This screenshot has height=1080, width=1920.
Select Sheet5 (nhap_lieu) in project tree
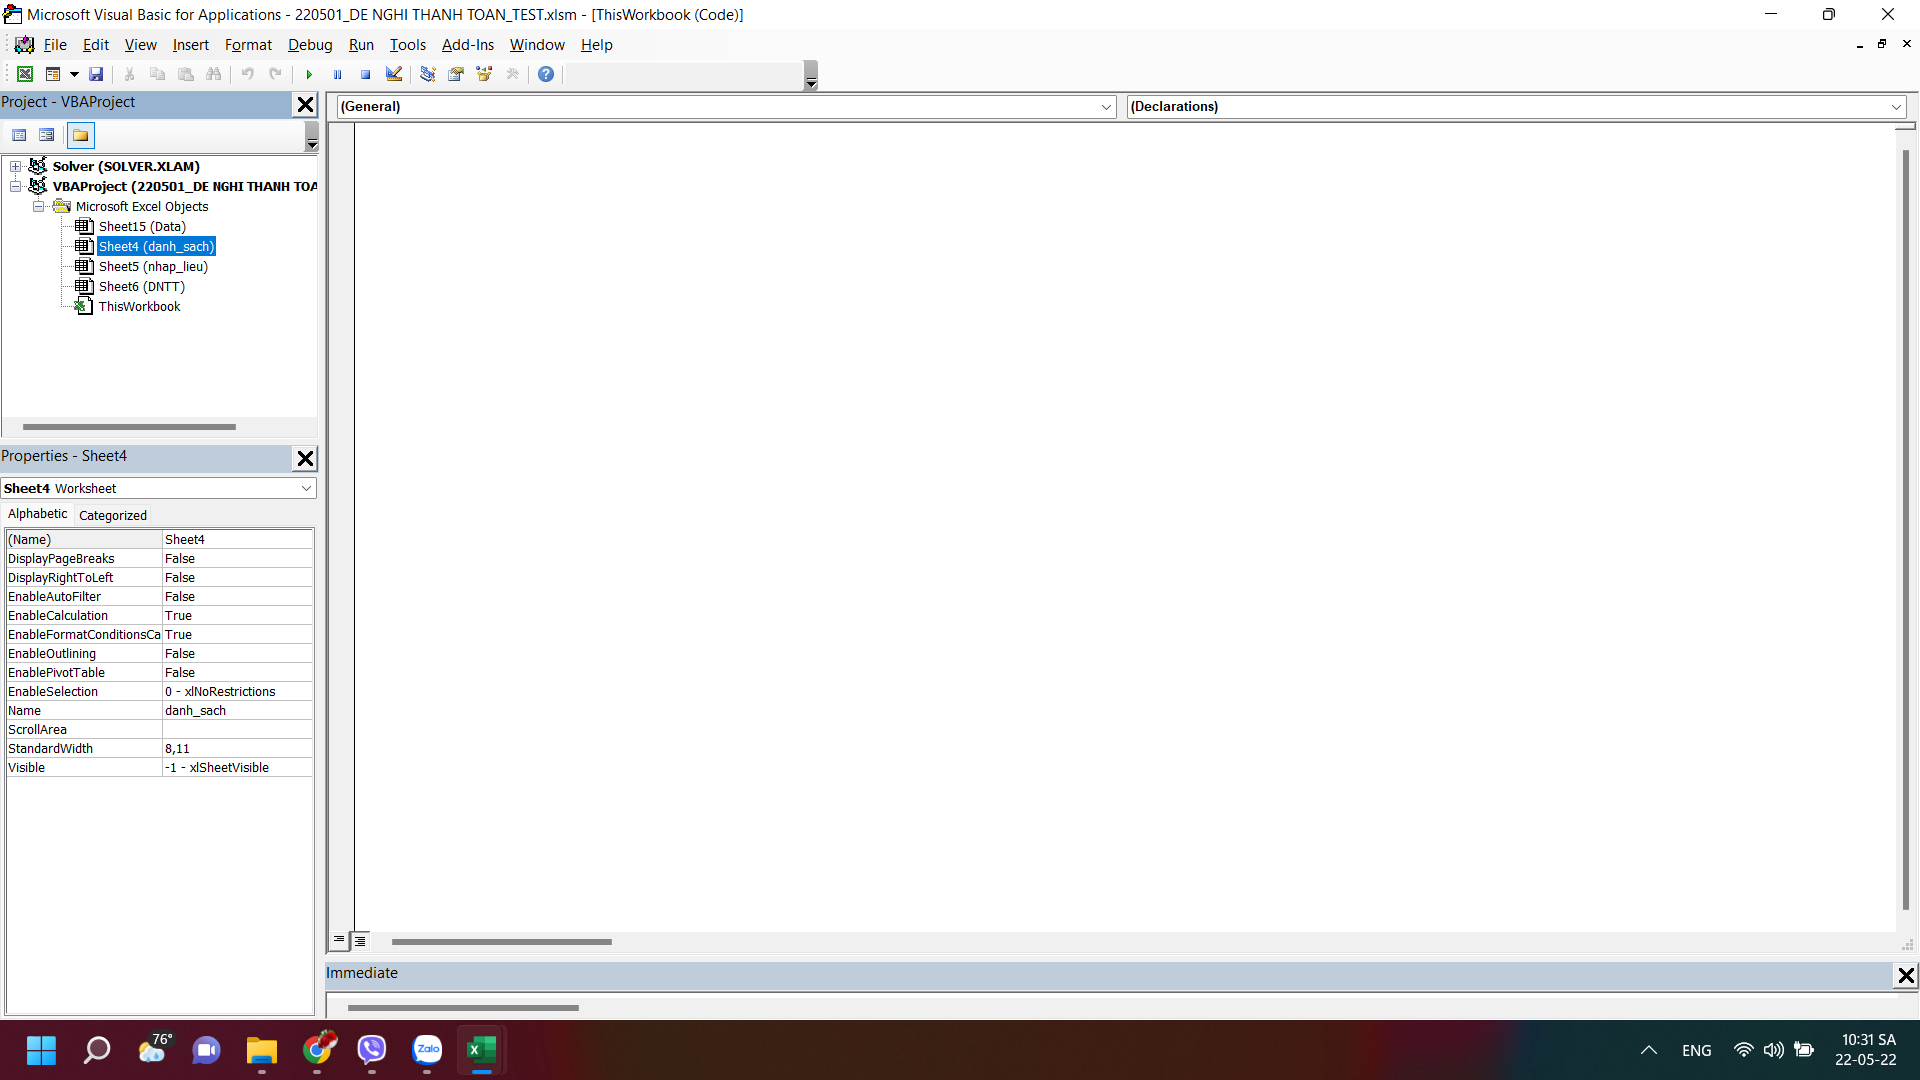pos(153,267)
